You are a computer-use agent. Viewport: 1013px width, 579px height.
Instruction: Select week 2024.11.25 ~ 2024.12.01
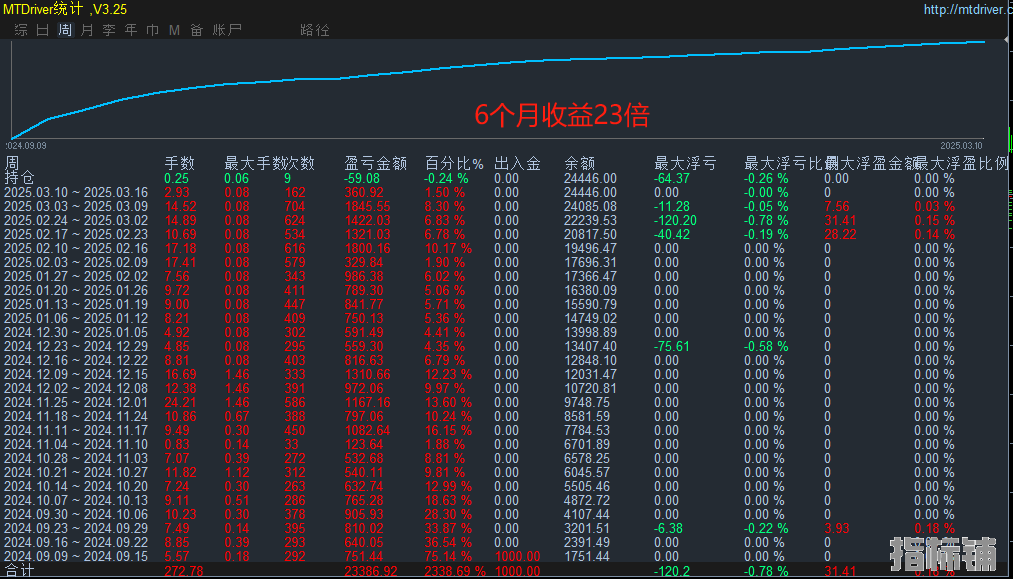click(76, 403)
